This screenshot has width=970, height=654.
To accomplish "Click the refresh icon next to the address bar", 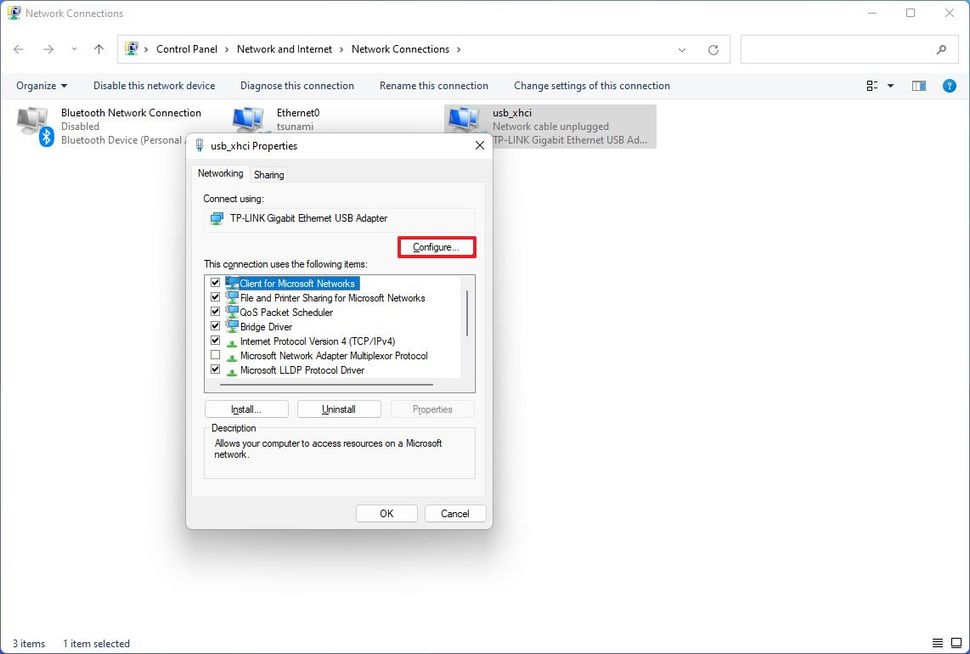I will click(x=715, y=49).
